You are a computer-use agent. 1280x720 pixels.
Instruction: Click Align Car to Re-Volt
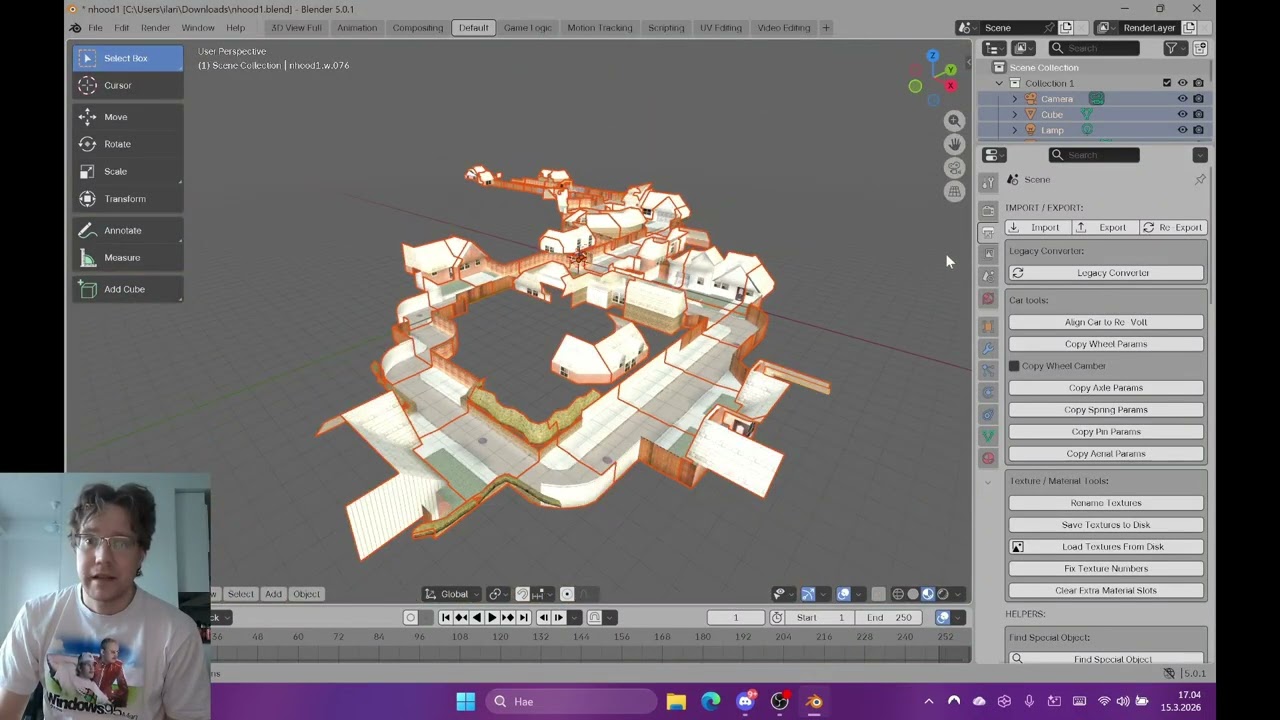click(1106, 322)
